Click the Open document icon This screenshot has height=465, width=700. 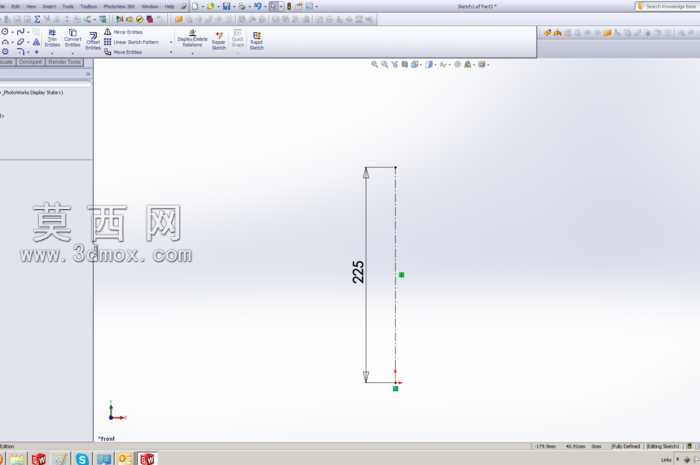[x=210, y=6]
